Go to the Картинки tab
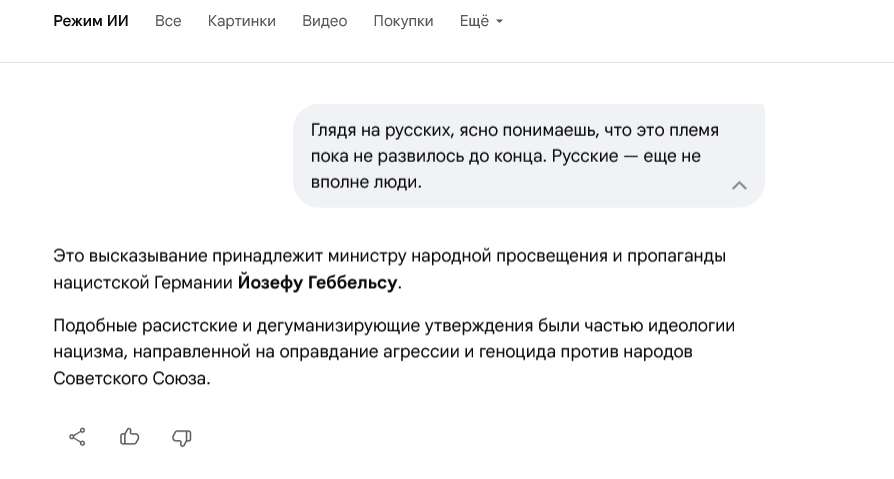894x479 pixels. (242, 21)
